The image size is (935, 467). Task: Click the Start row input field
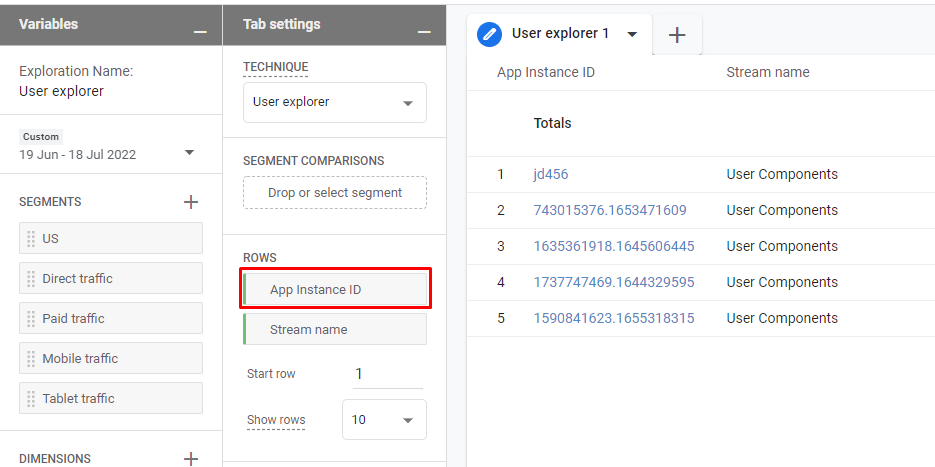pos(388,374)
